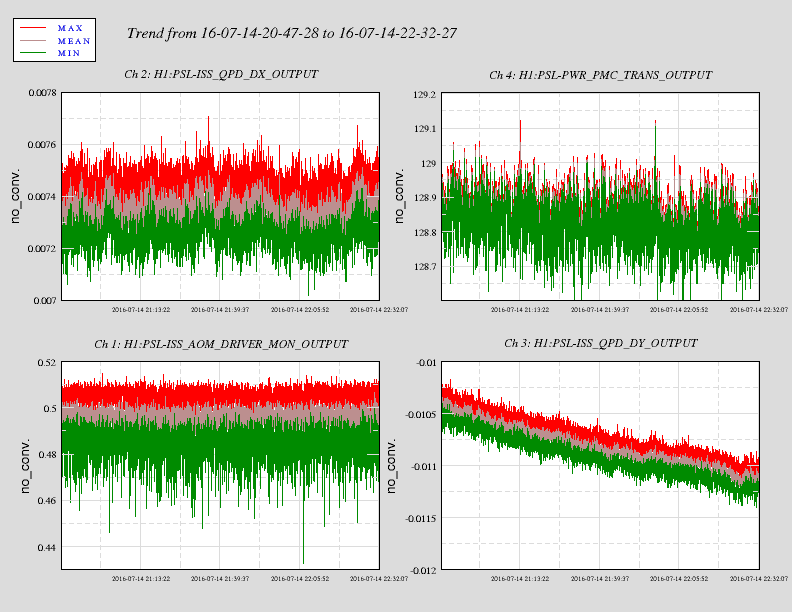Click the 0.007 axis value in Ch 2
This screenshot has height=612, width=792.
45,301
